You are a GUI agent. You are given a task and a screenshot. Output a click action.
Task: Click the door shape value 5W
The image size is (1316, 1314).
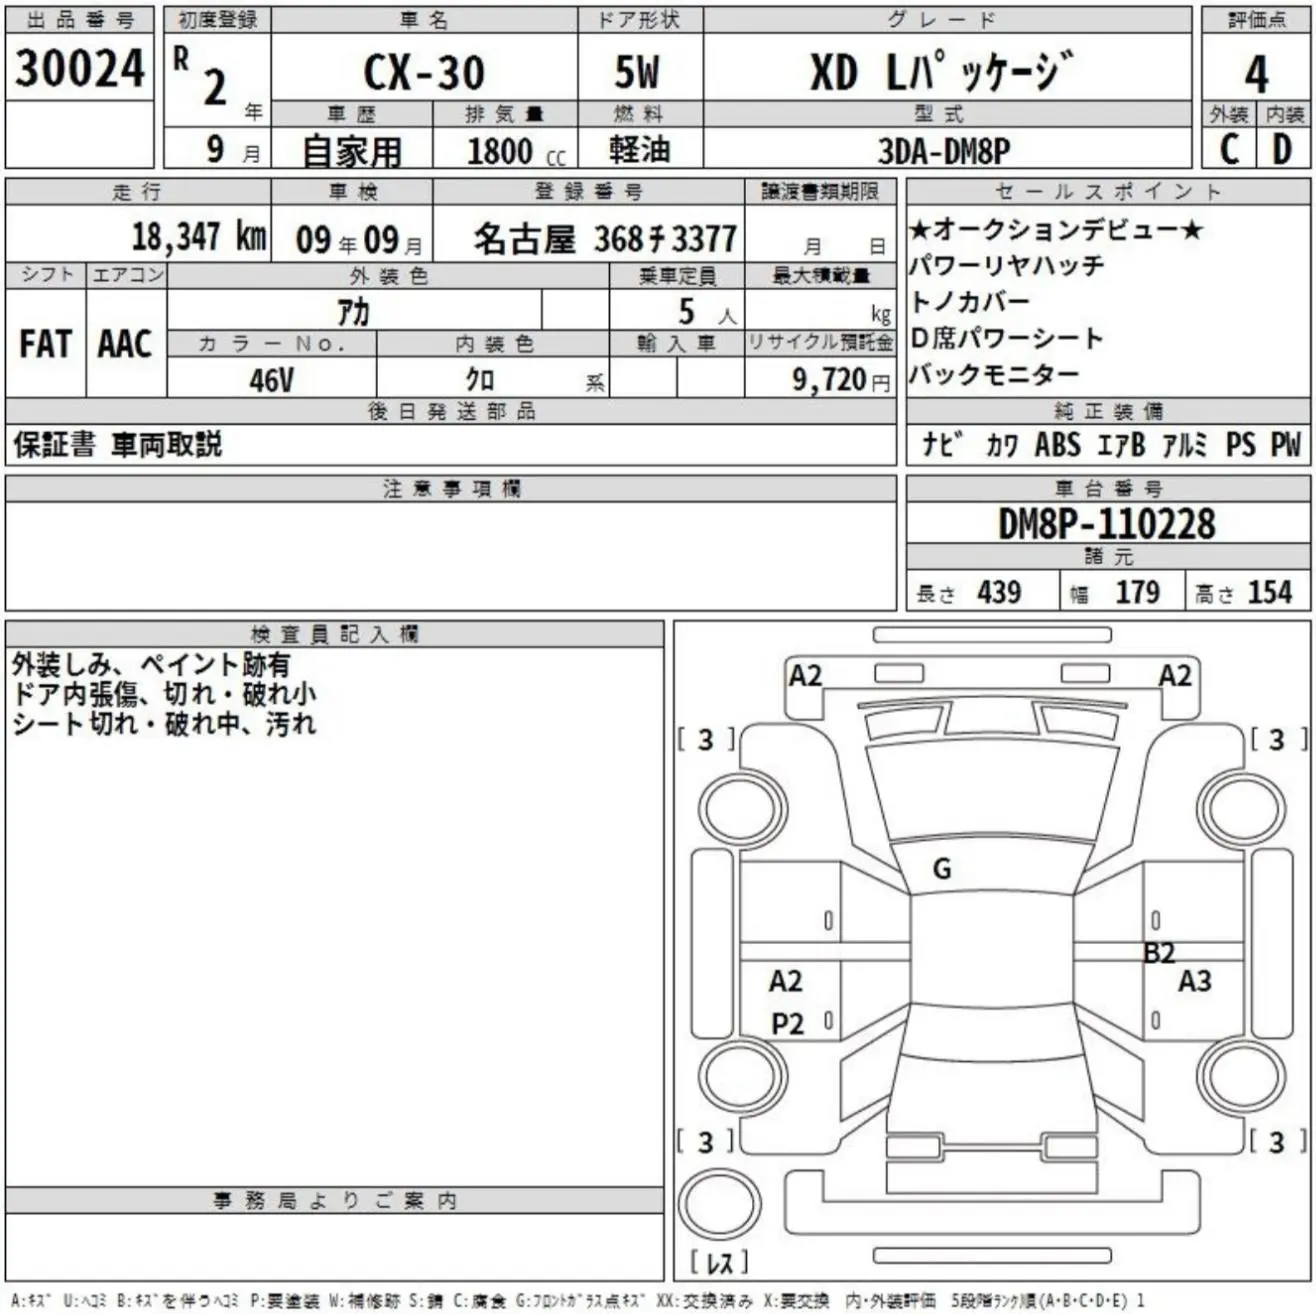click(x=638, y=73)
